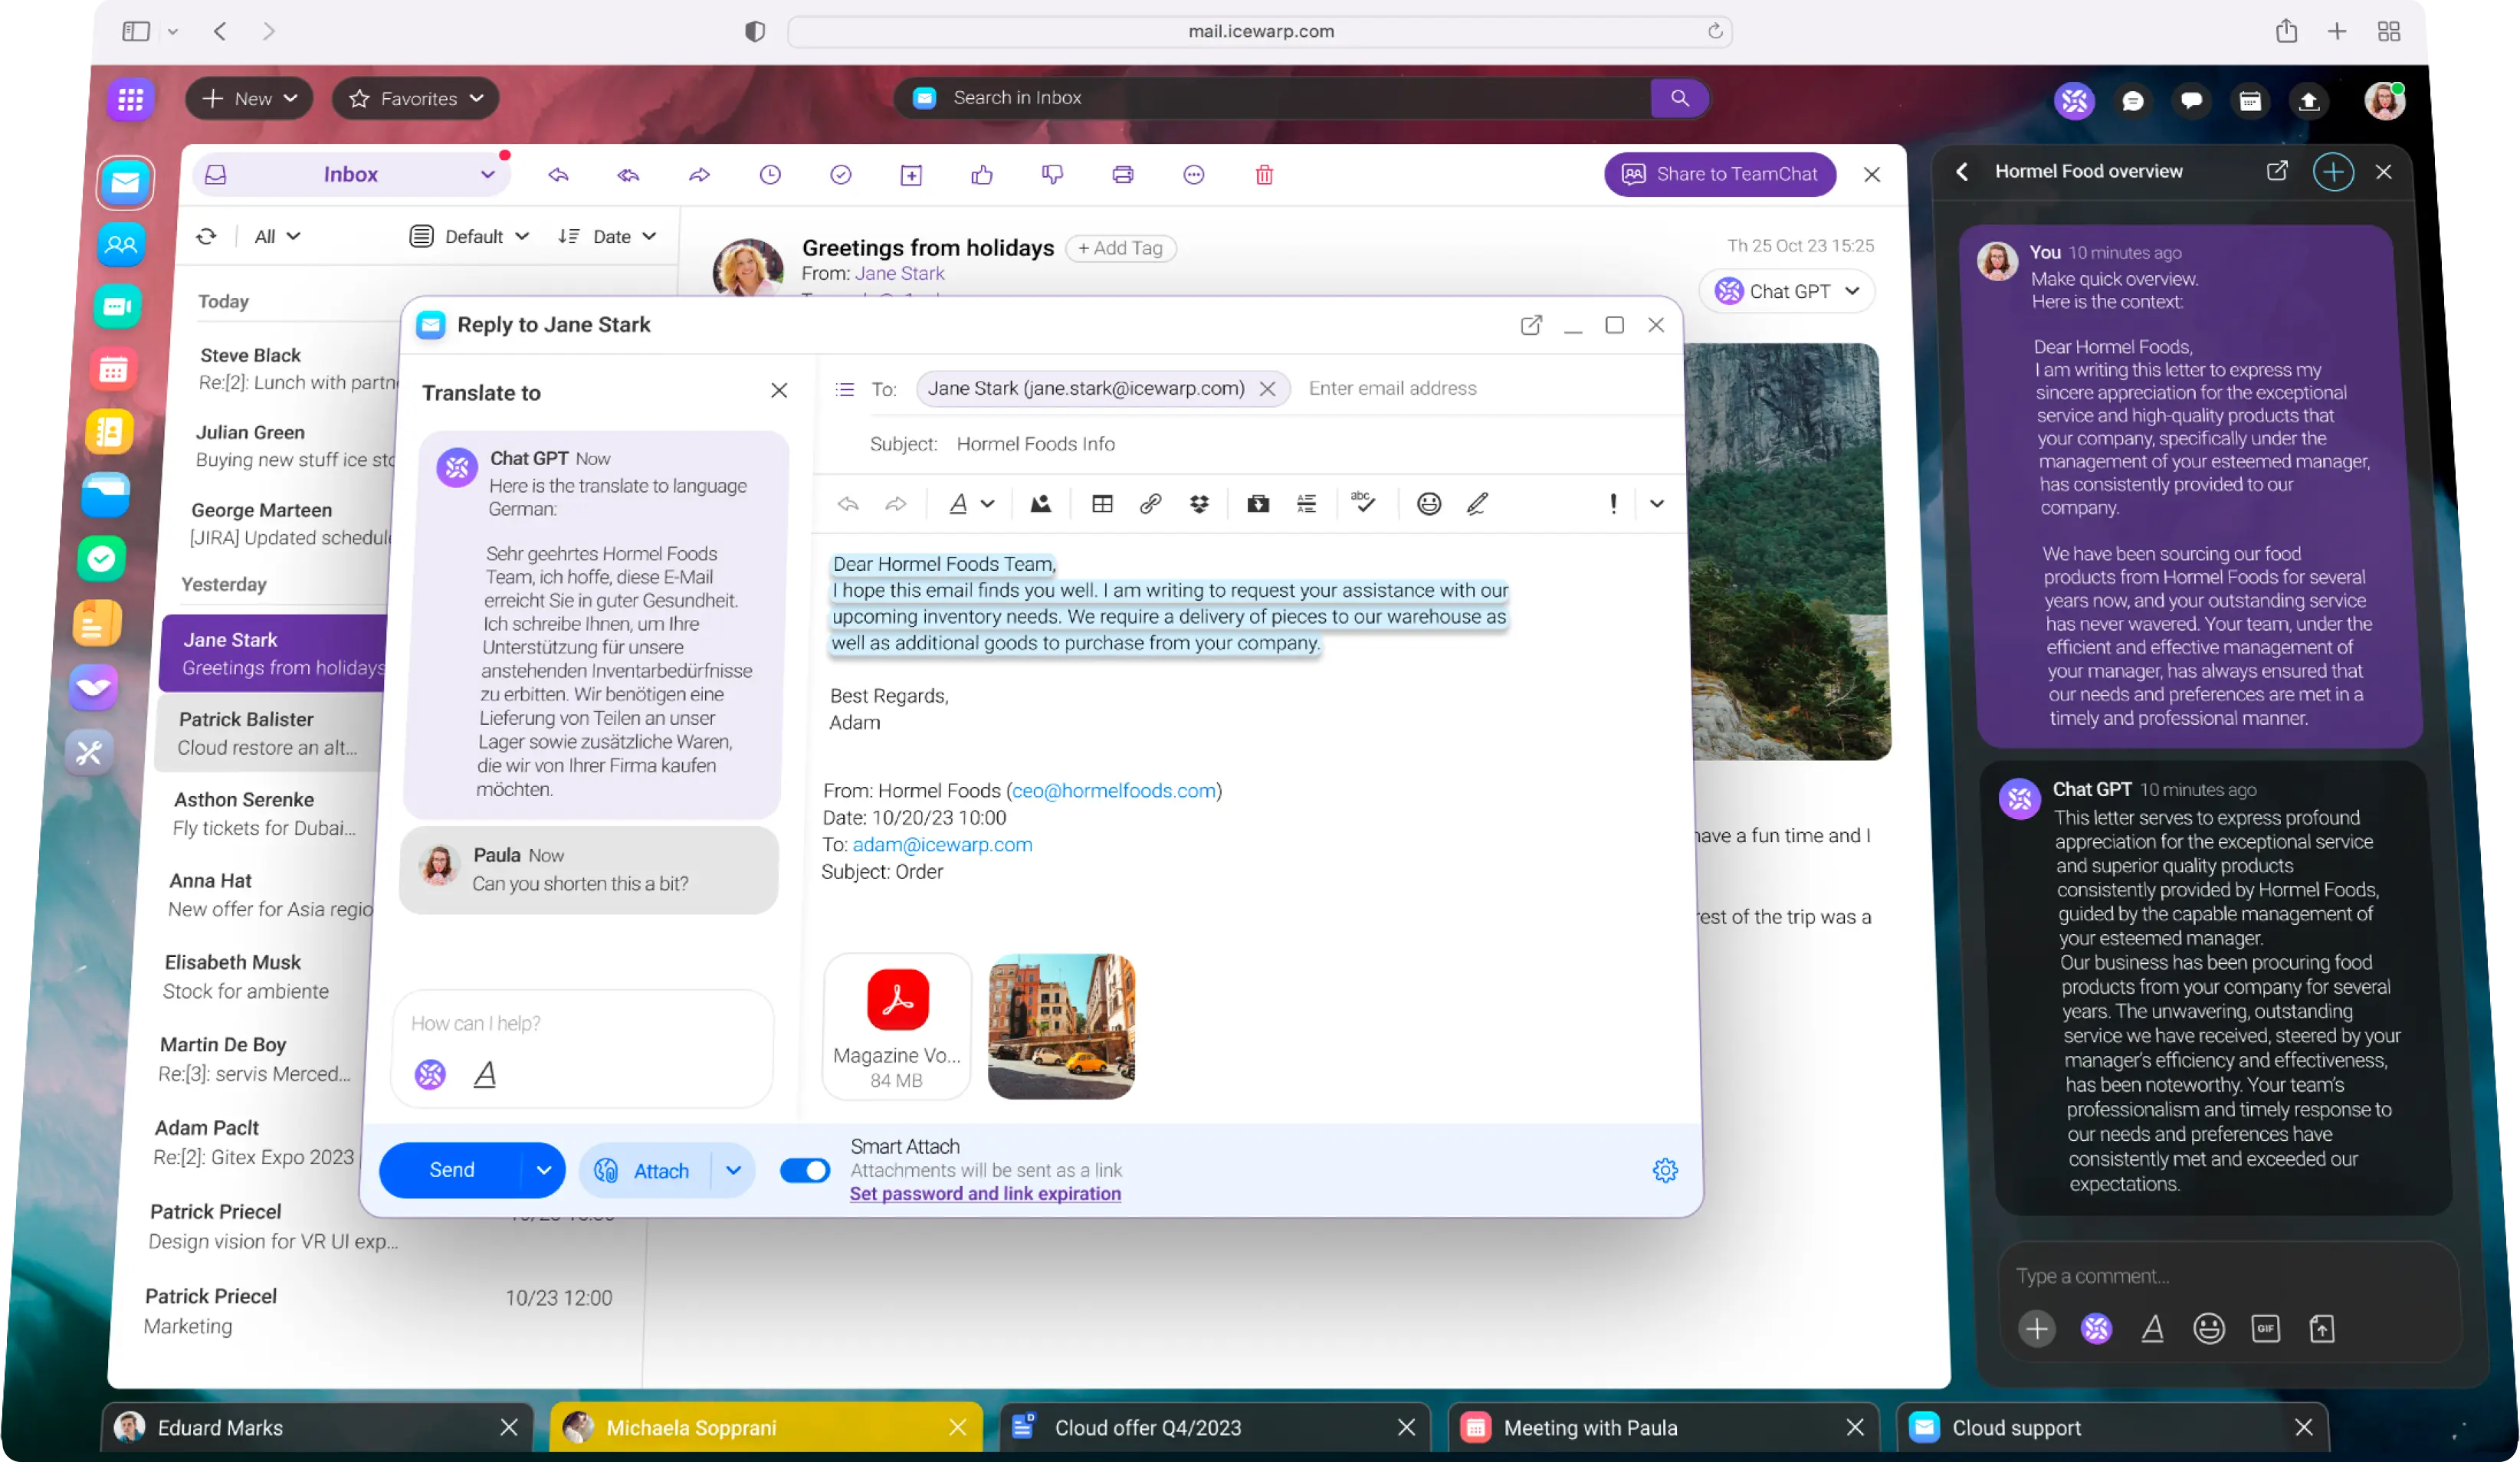Click the thumbs up icon

tap(981, 175)
